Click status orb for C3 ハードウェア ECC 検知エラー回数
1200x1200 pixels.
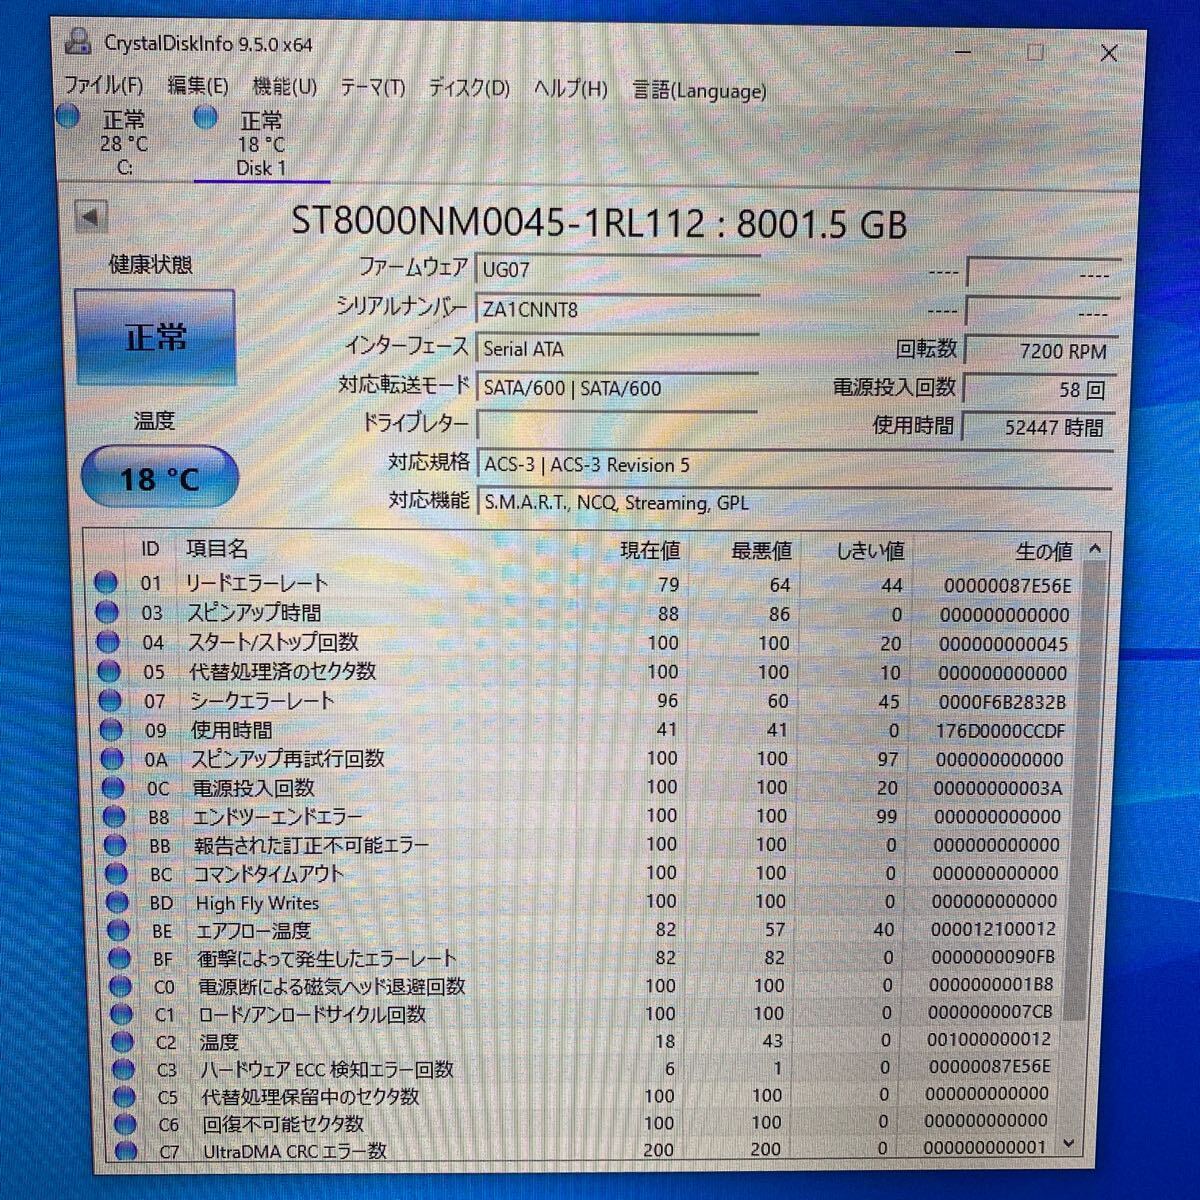tap(123, 1070)
